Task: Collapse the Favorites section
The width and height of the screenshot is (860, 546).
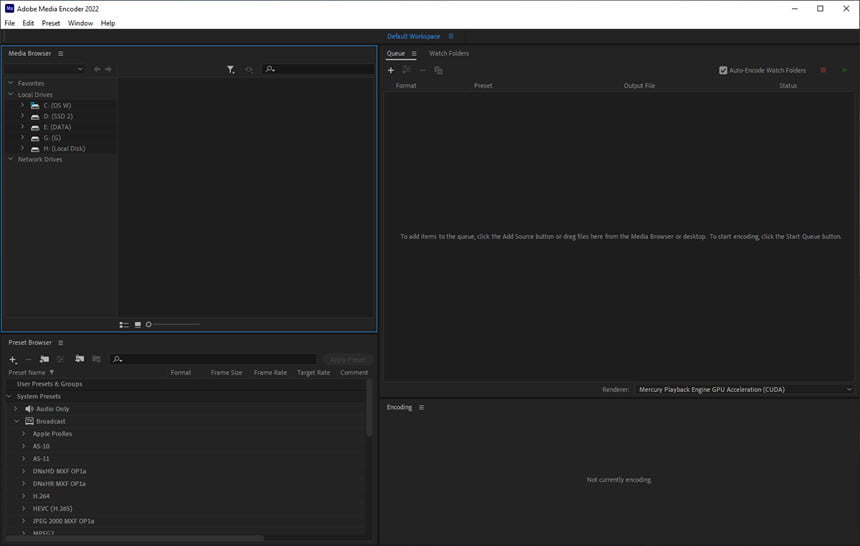Action: pyautogui.click(x=10, y=83)
